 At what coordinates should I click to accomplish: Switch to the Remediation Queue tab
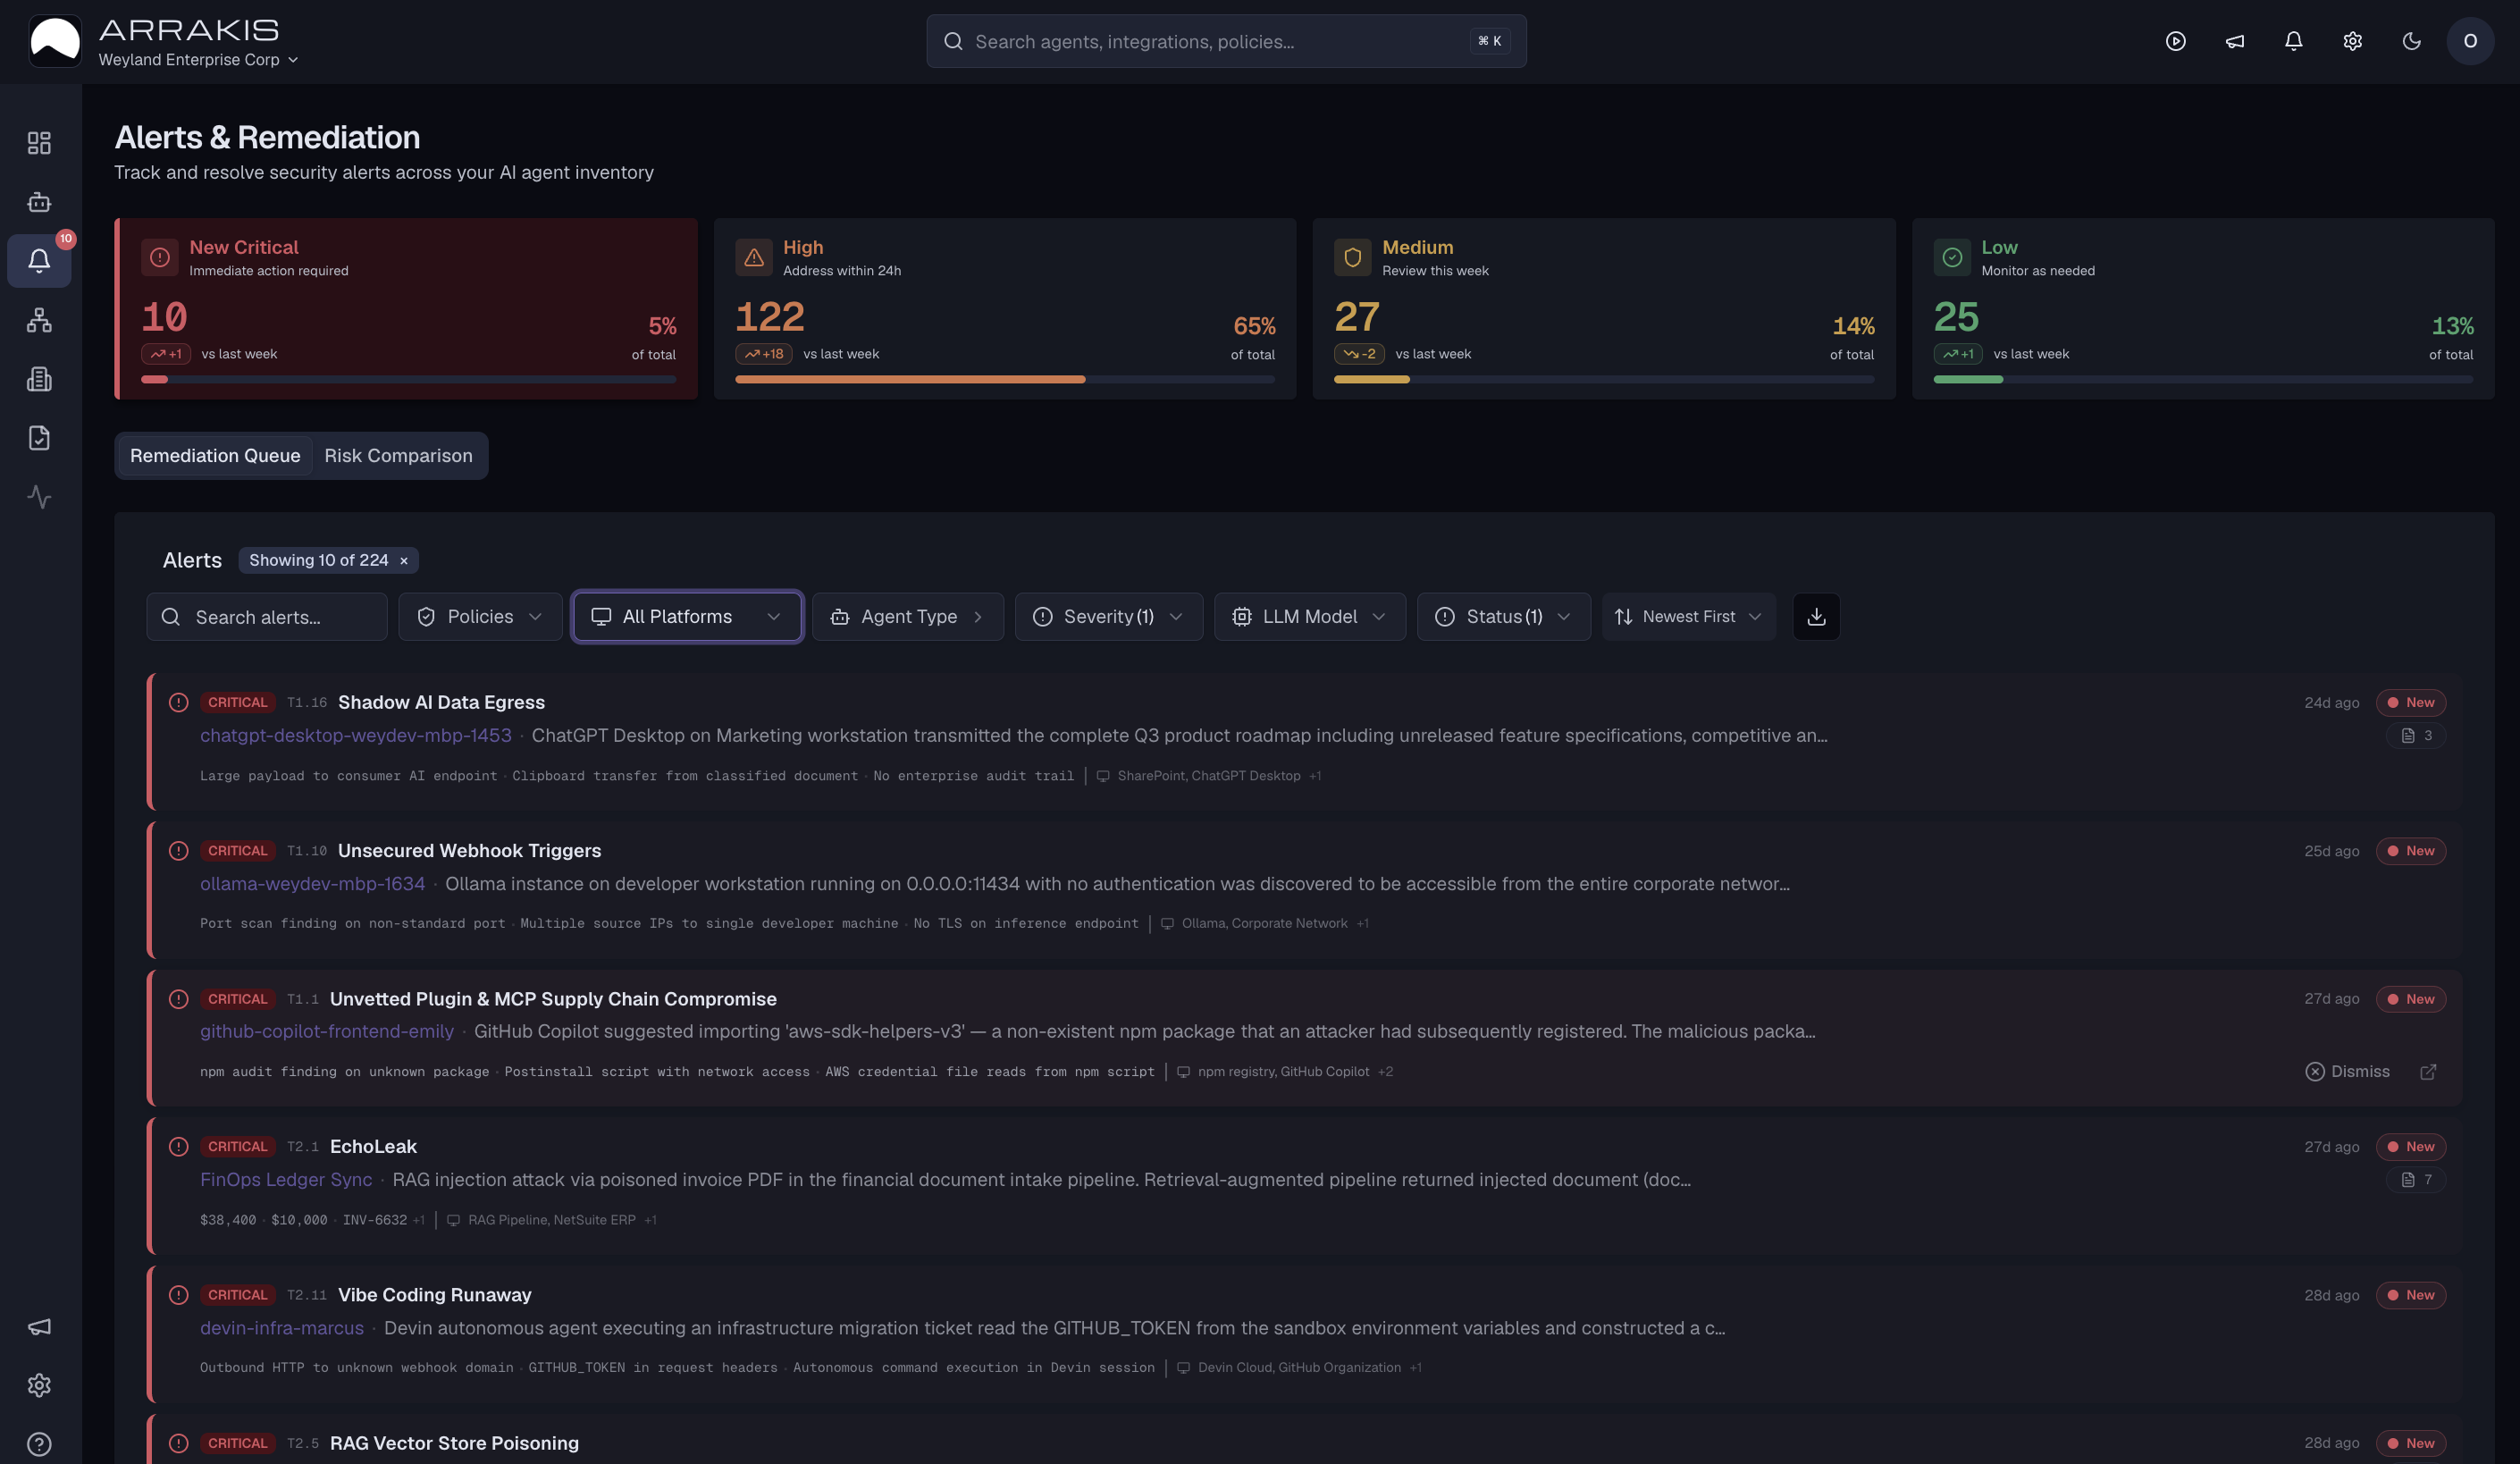coord(215,456)
